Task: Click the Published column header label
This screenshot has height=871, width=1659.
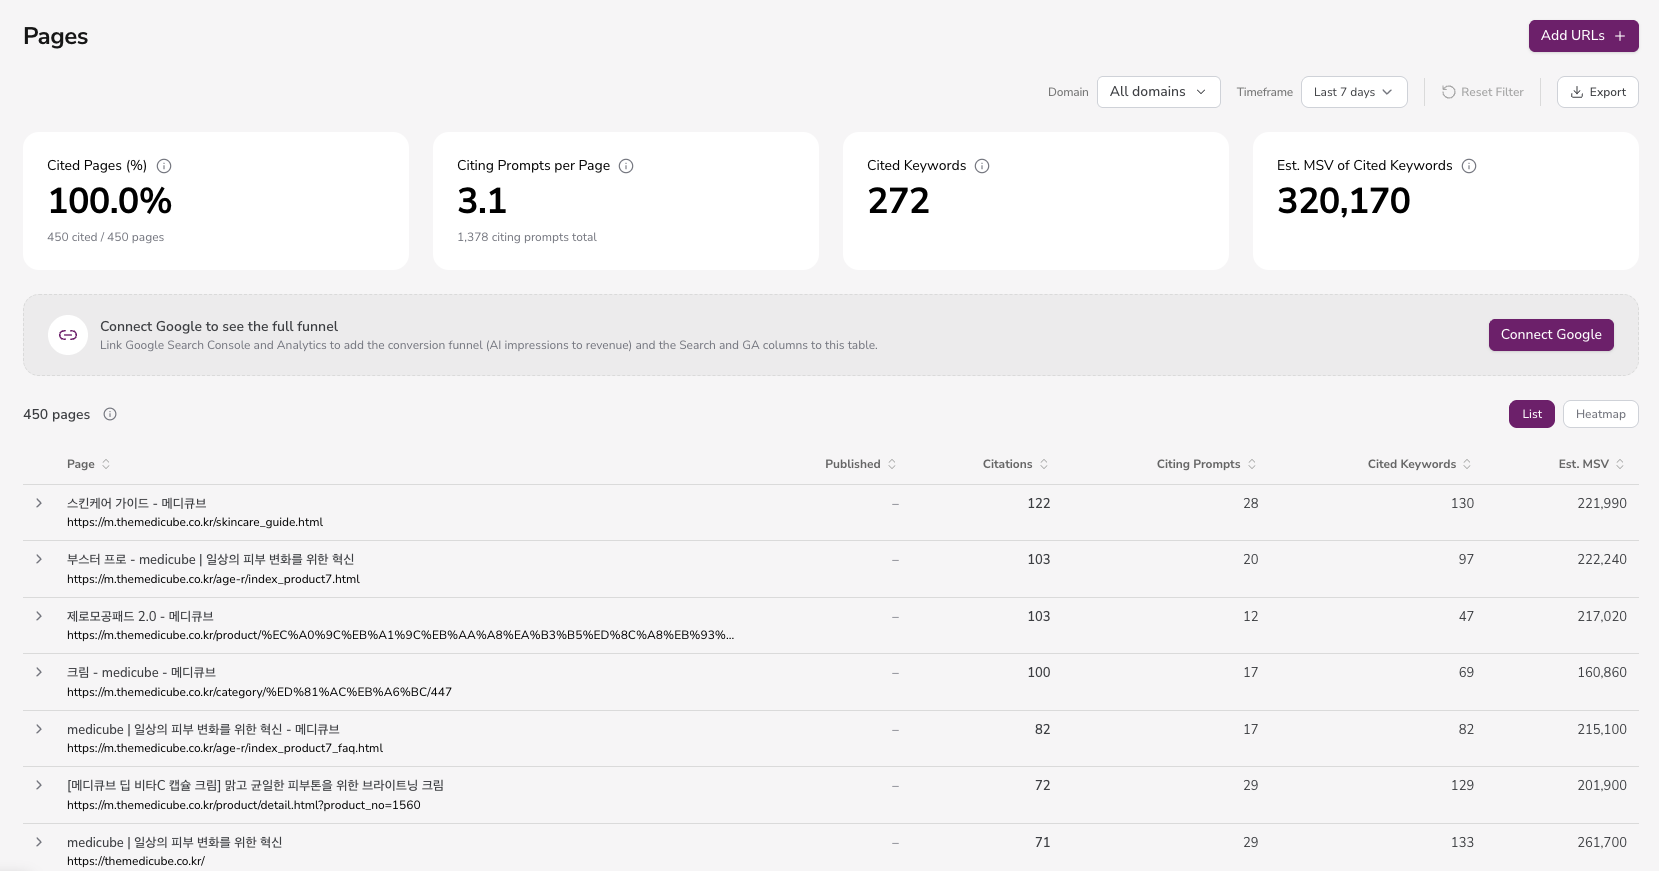Action: 853,464
